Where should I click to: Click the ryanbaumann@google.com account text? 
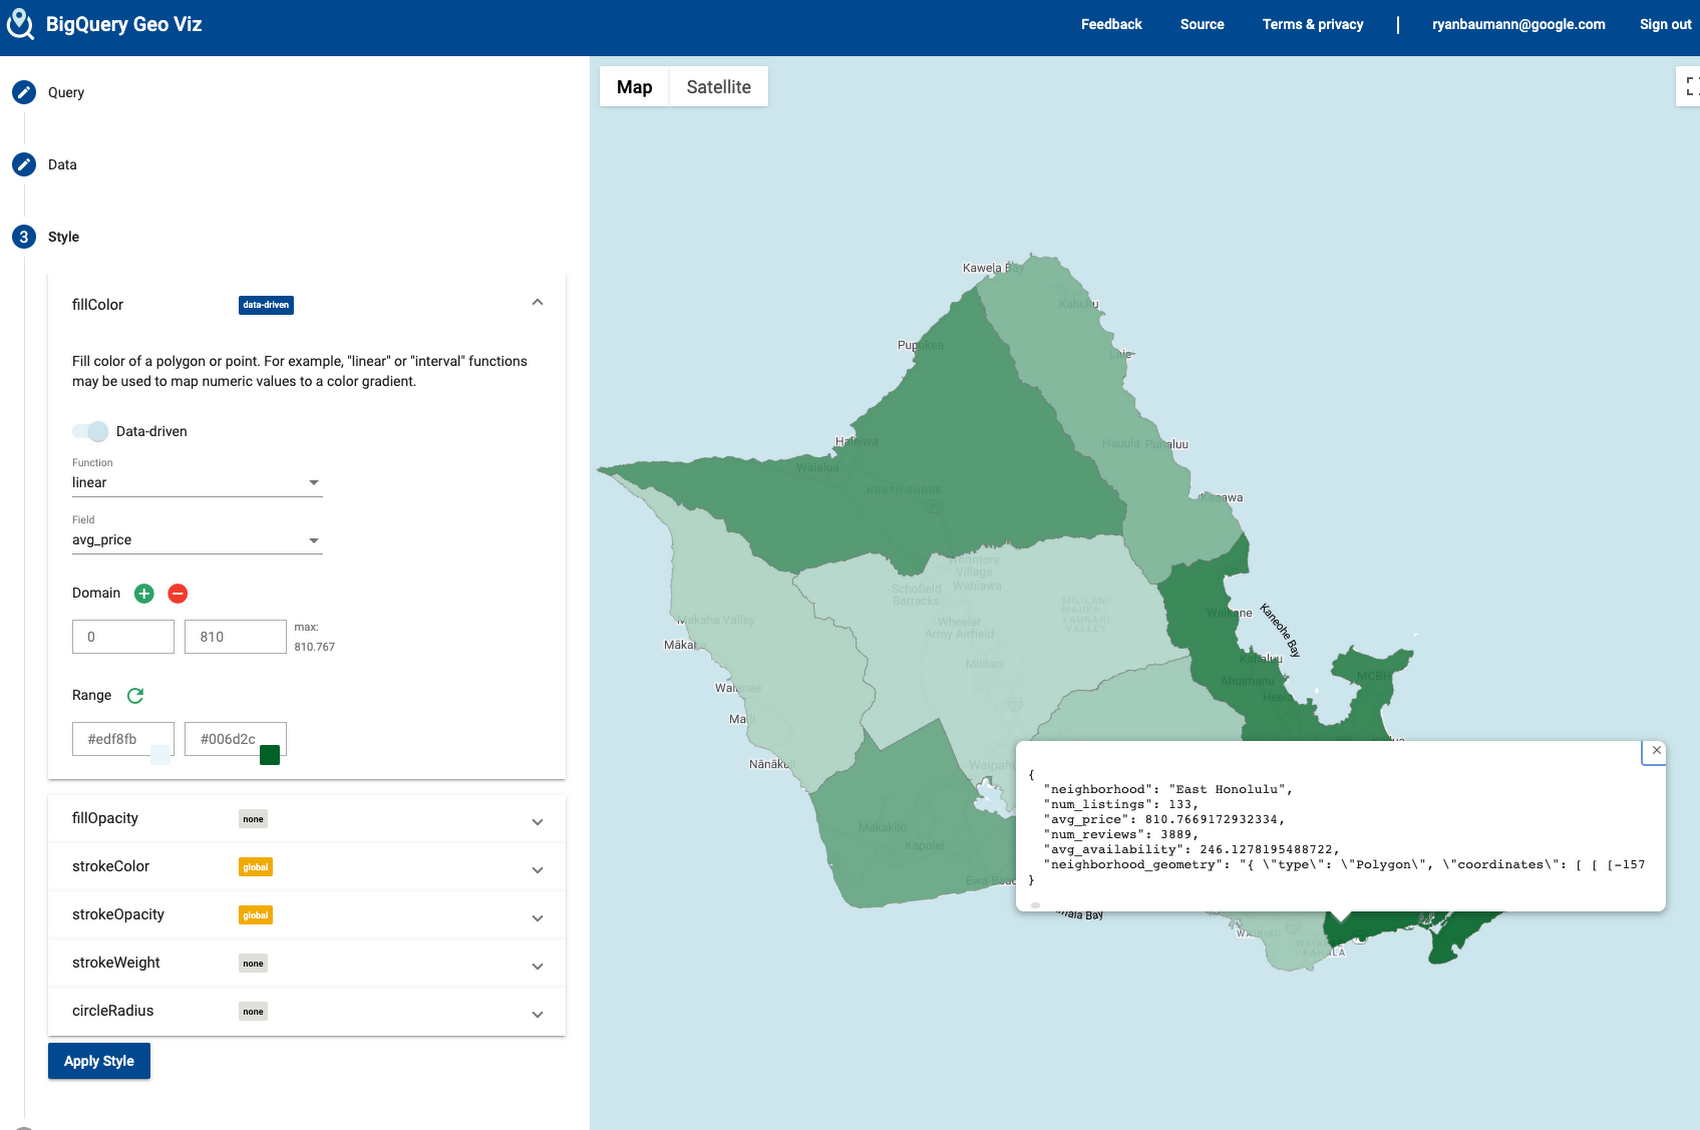pos(1518,24)
